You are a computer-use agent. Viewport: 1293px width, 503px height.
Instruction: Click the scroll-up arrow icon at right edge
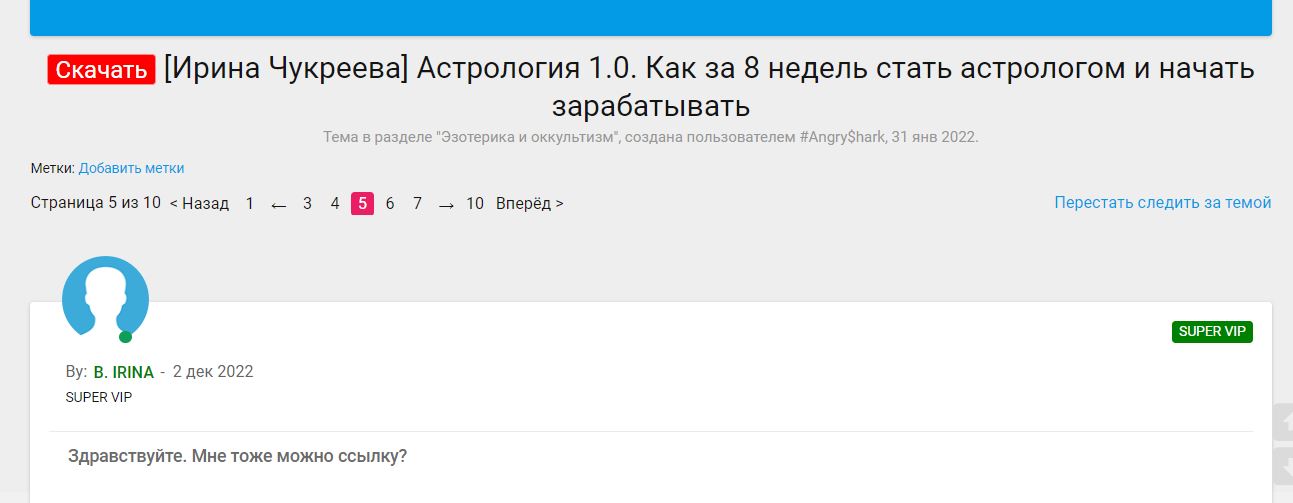(1283, 422)
